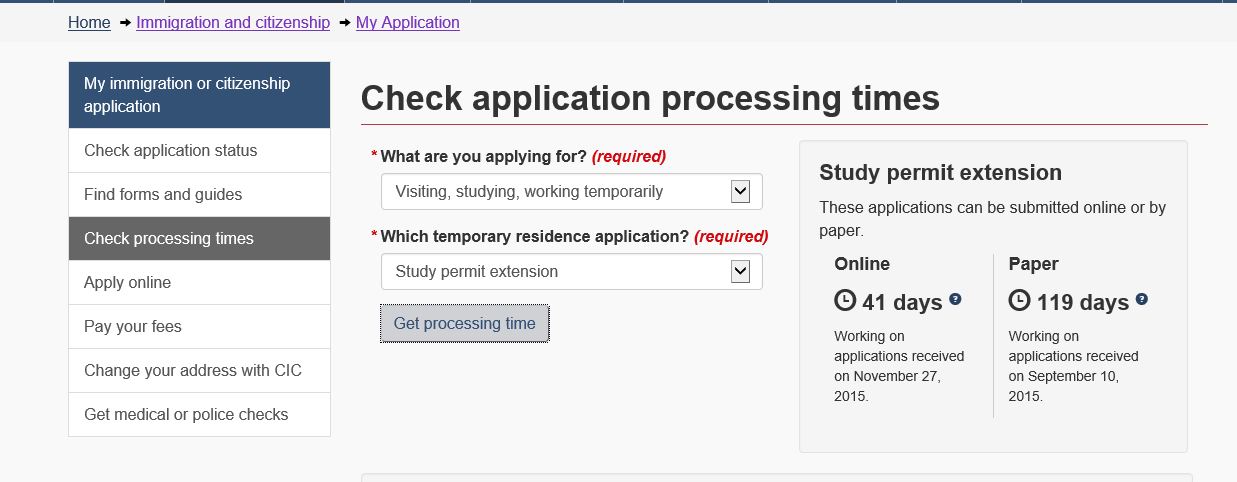This screenshot has height=482, width=1237.
Task: Navigate to Find forms and guides
Action: (x=163, y=195)
